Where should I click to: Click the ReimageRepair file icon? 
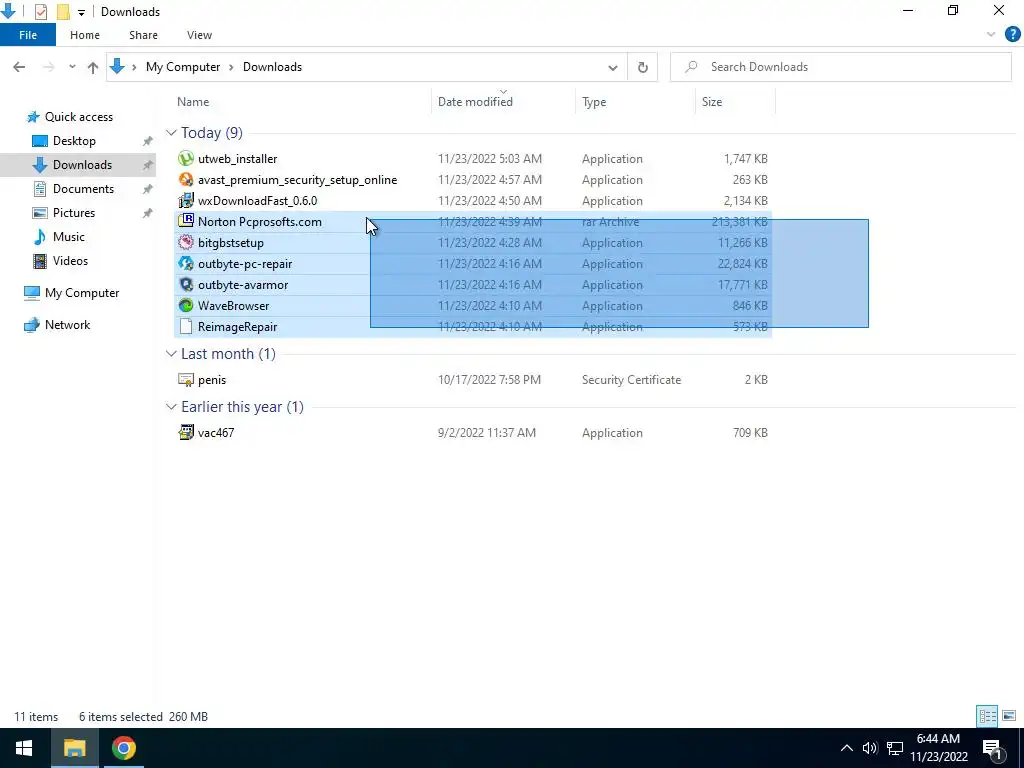[x=186, y=327]
